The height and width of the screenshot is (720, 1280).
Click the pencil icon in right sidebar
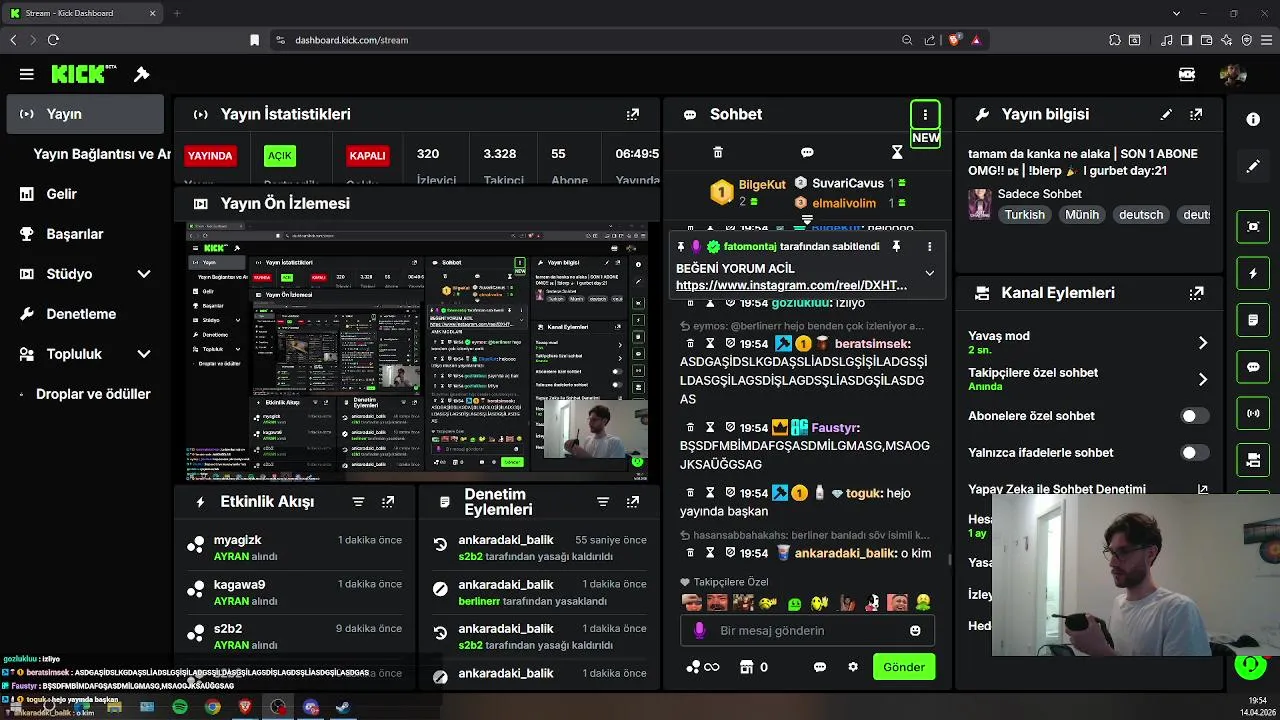(1253, 166)
